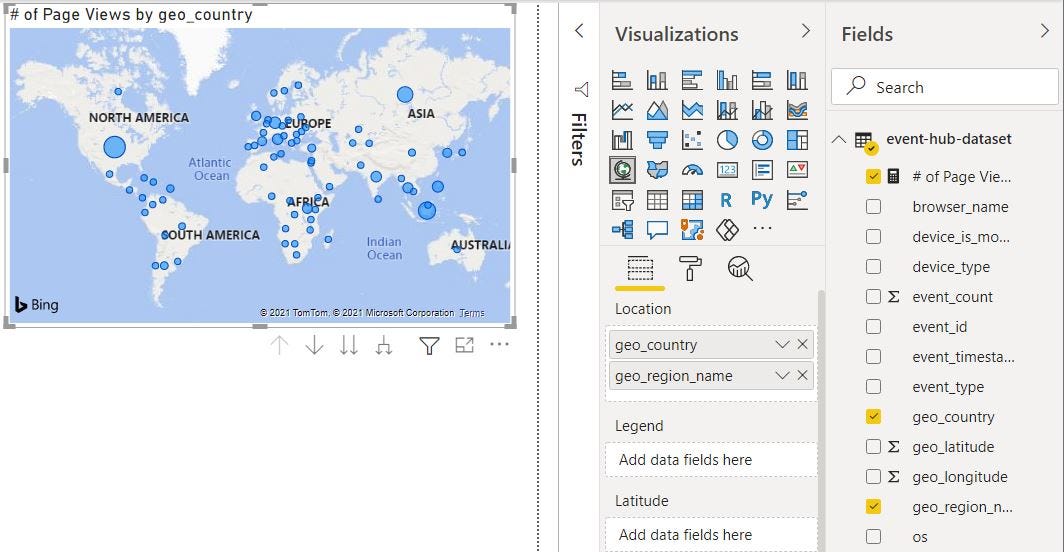Open the Analytics tab
The height and width of the screenshot is (552, 1064).
click(740, 267)
